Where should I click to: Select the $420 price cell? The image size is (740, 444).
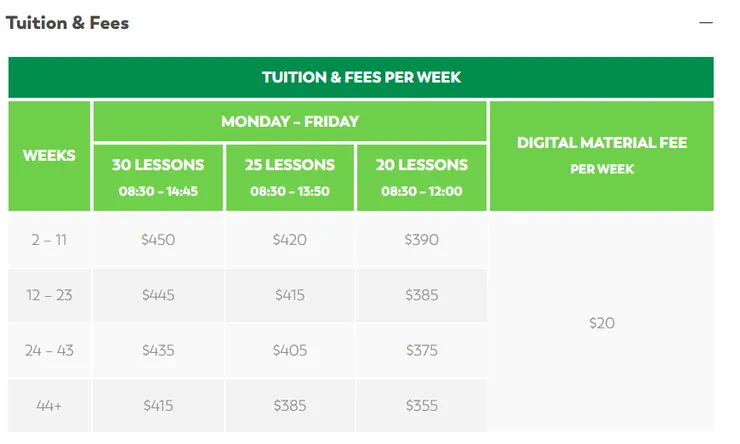(290, 240)
